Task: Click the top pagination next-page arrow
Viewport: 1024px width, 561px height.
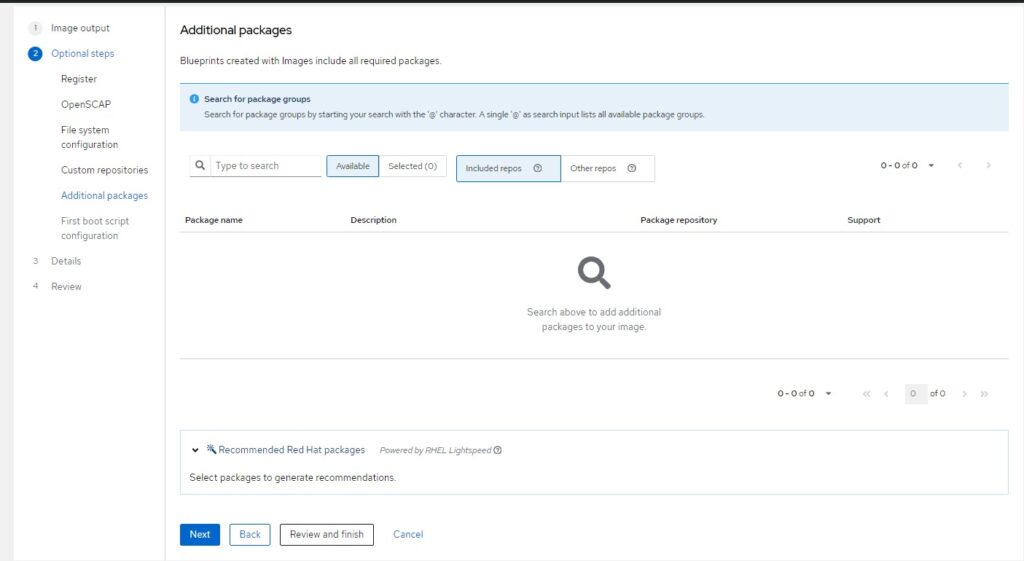Action: tap(988, 166)
